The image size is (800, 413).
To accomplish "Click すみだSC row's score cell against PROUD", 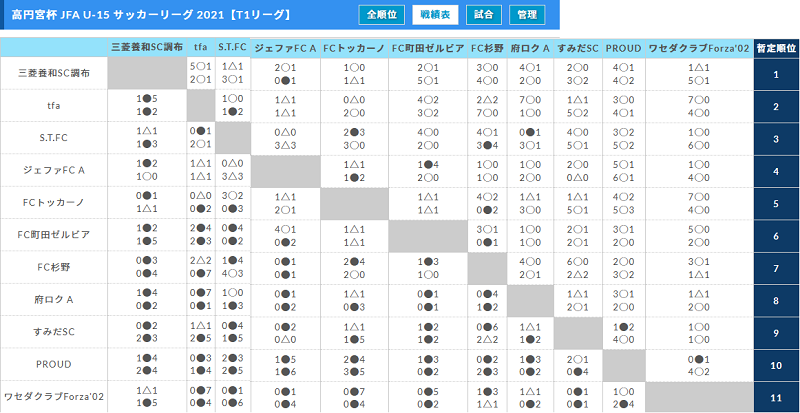I will pyautogui.click(x=623, y=332).
